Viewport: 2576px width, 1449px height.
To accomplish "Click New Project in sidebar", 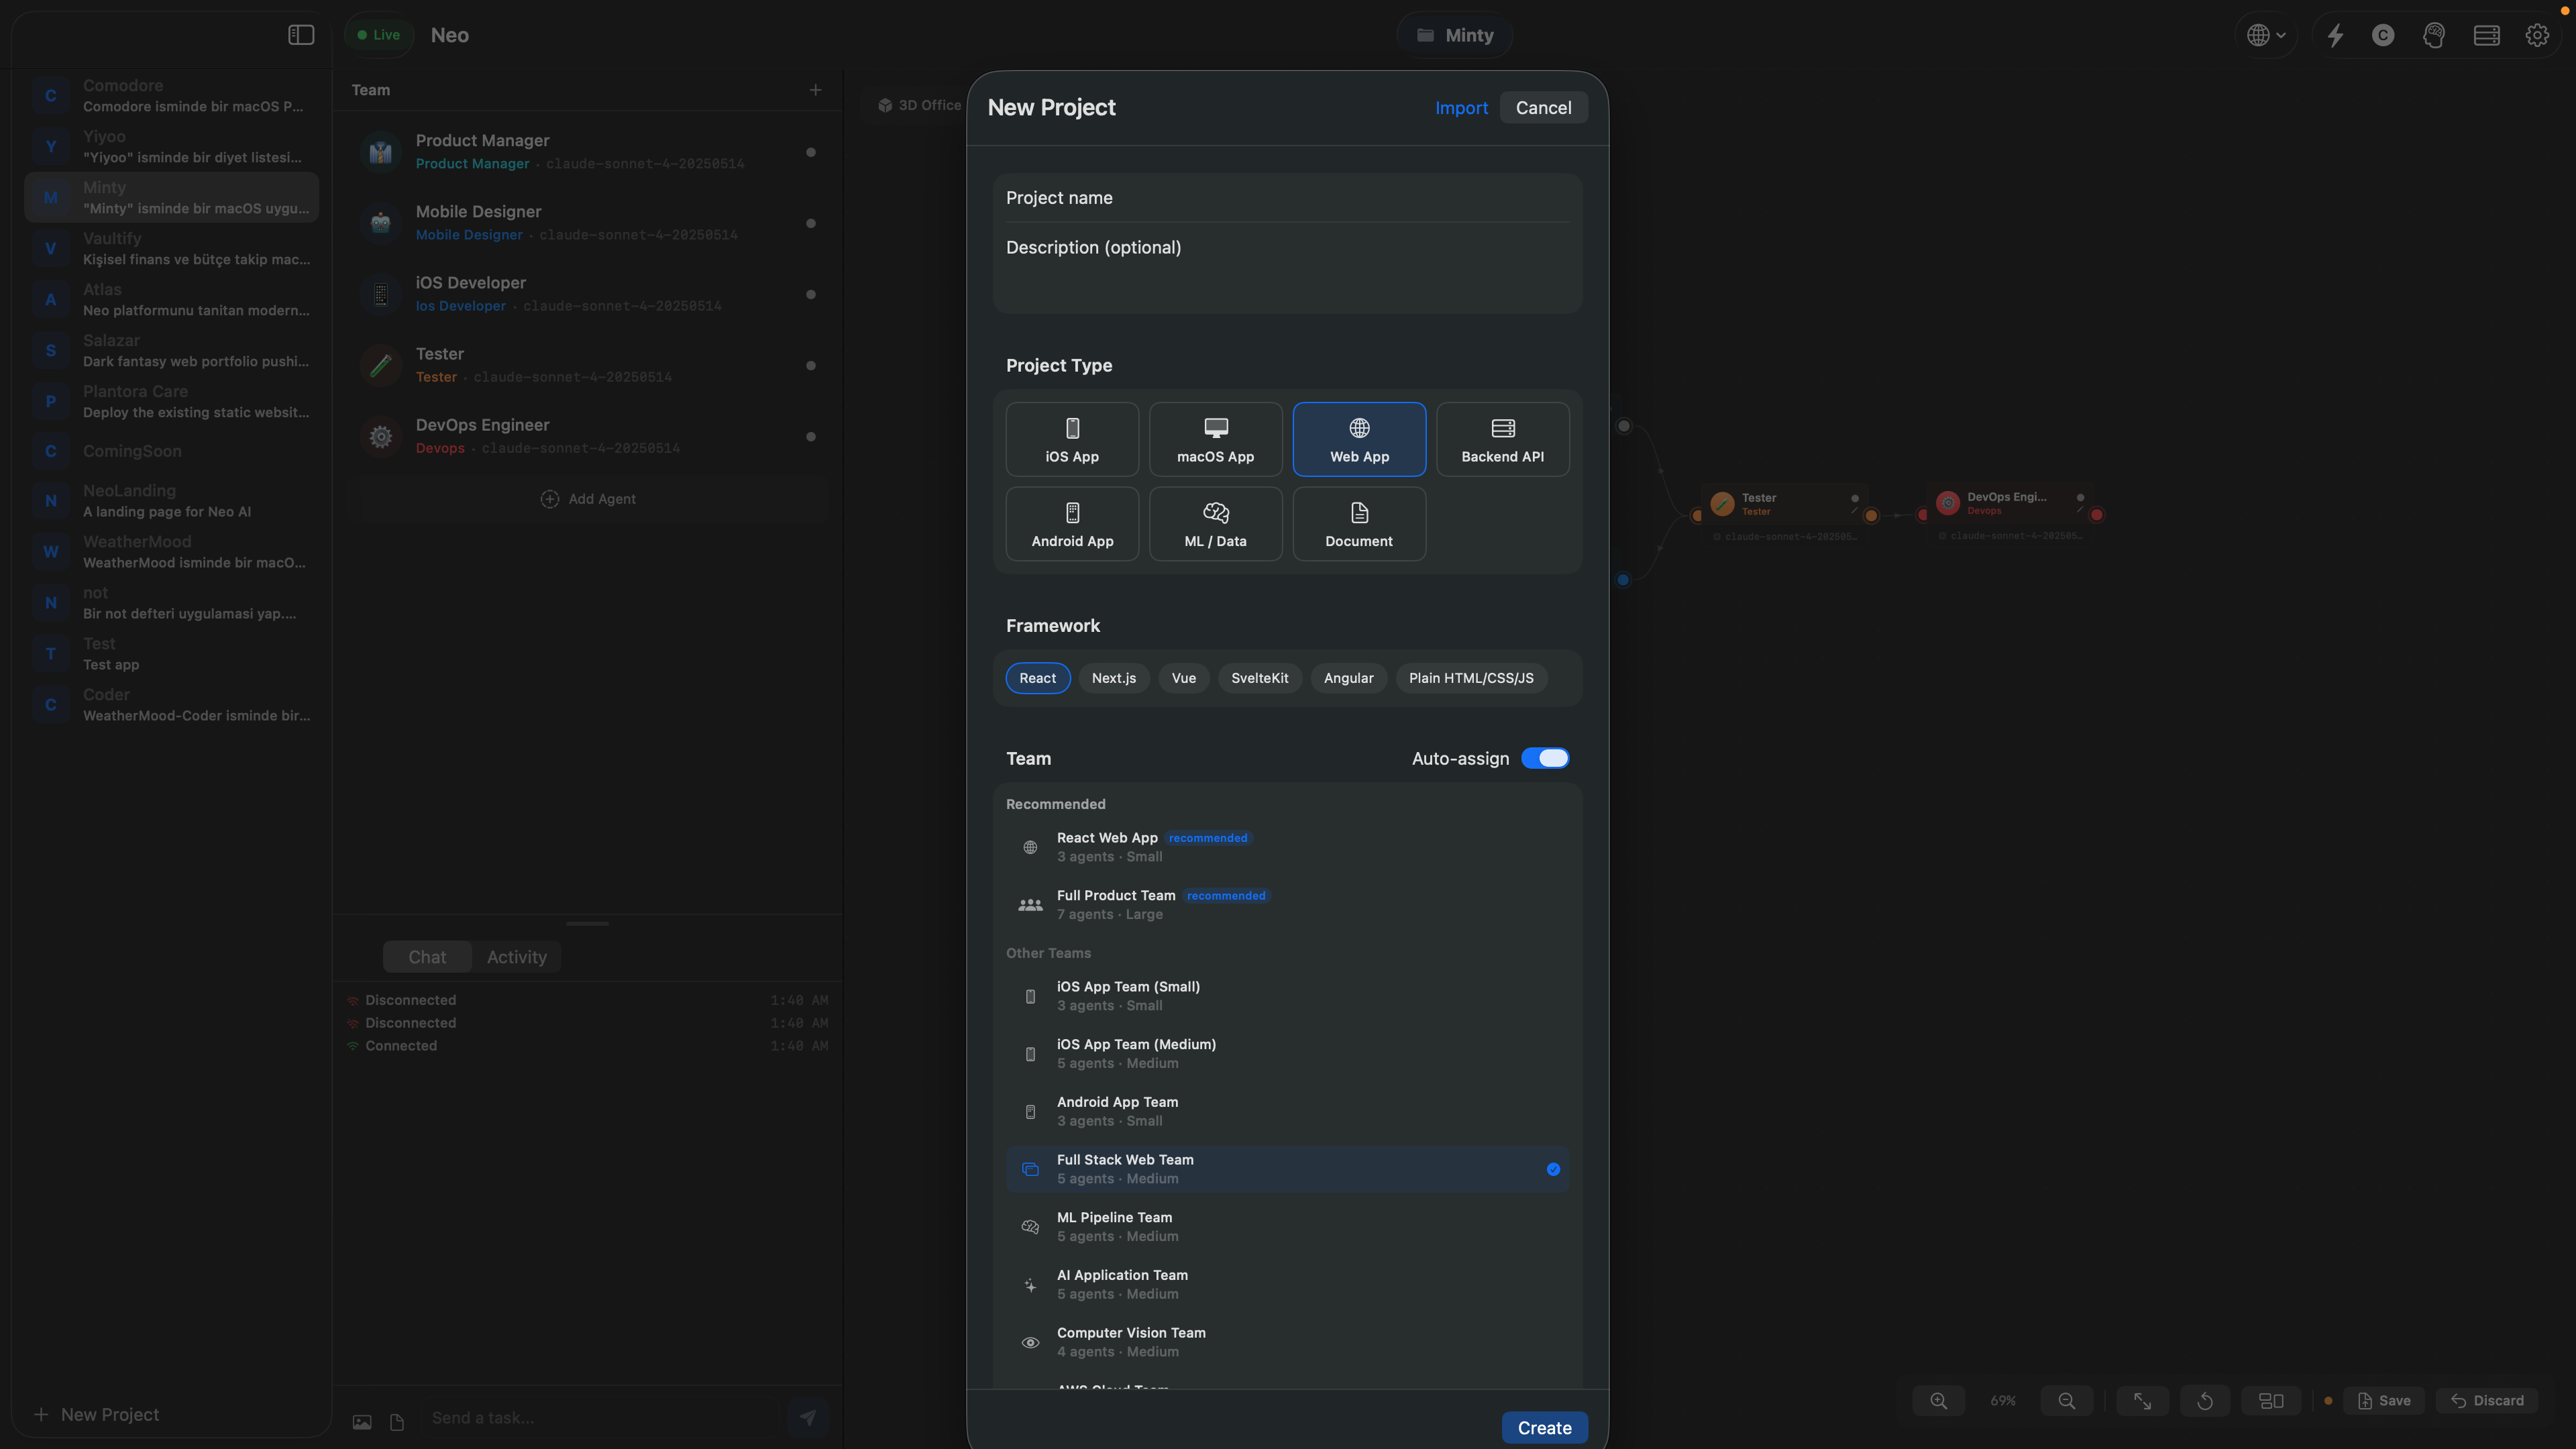I will point(96,1415).
